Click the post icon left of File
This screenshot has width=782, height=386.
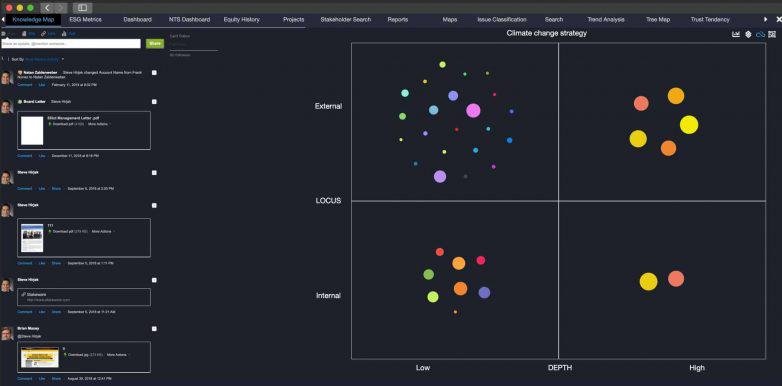click(x=4, y=33)
